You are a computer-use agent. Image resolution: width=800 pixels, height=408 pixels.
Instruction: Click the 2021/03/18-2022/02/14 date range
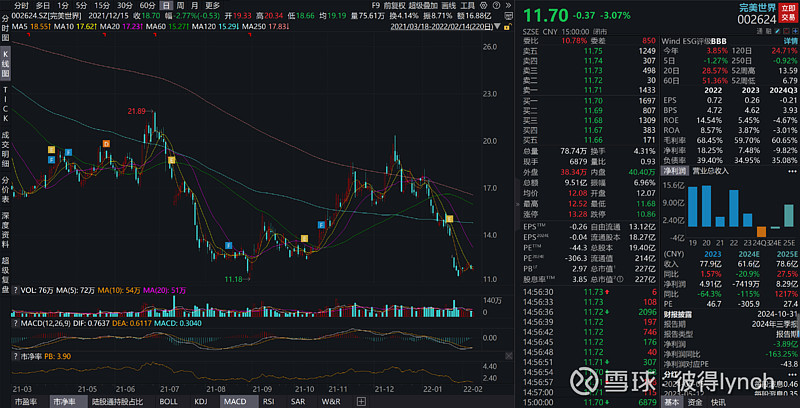pos(441,27)
